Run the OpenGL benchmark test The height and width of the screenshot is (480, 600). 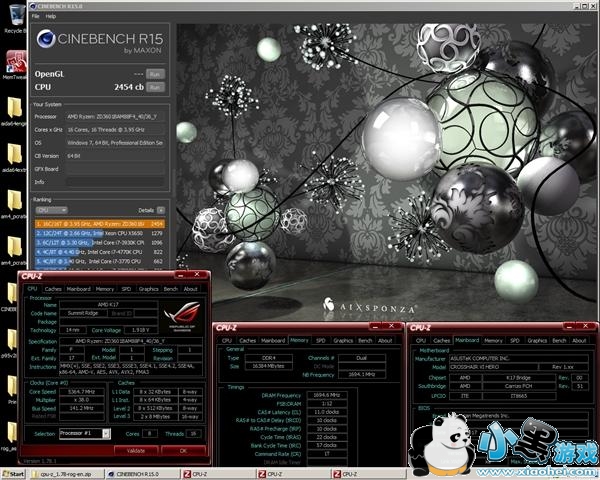tap(154, 74)
